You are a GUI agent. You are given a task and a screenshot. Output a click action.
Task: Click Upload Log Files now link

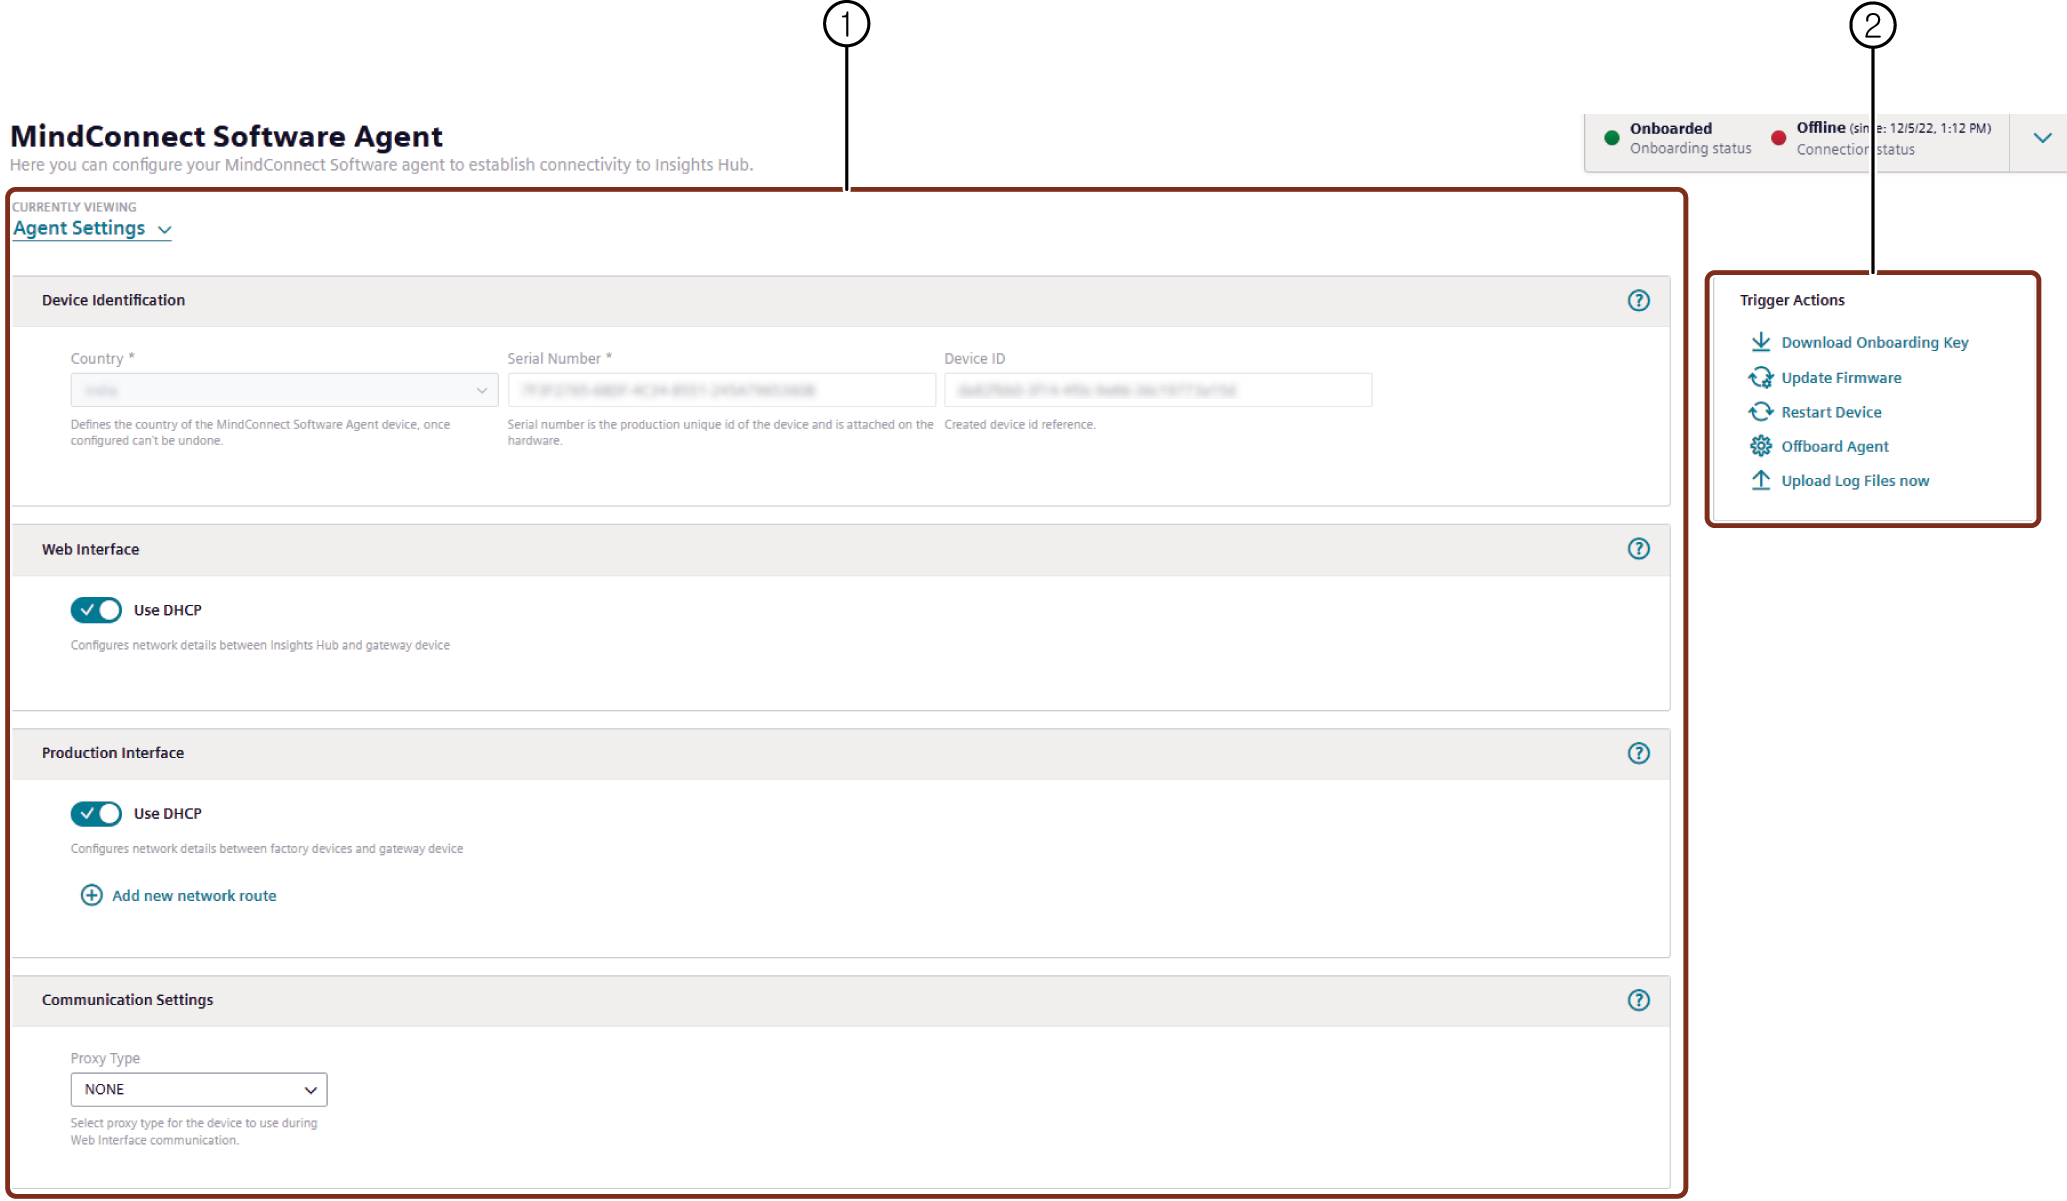coord(1855,480)
